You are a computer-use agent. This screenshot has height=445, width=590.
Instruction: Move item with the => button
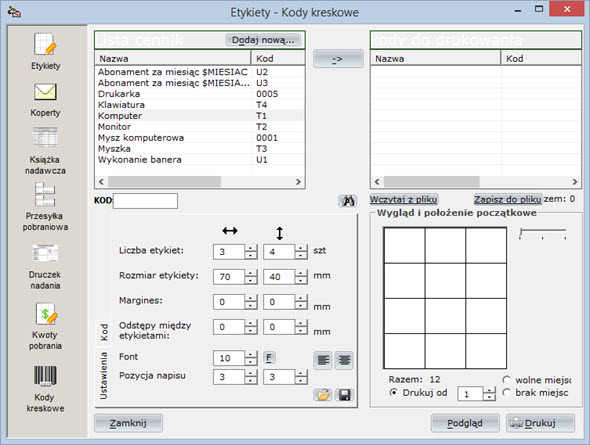[338, 59]
